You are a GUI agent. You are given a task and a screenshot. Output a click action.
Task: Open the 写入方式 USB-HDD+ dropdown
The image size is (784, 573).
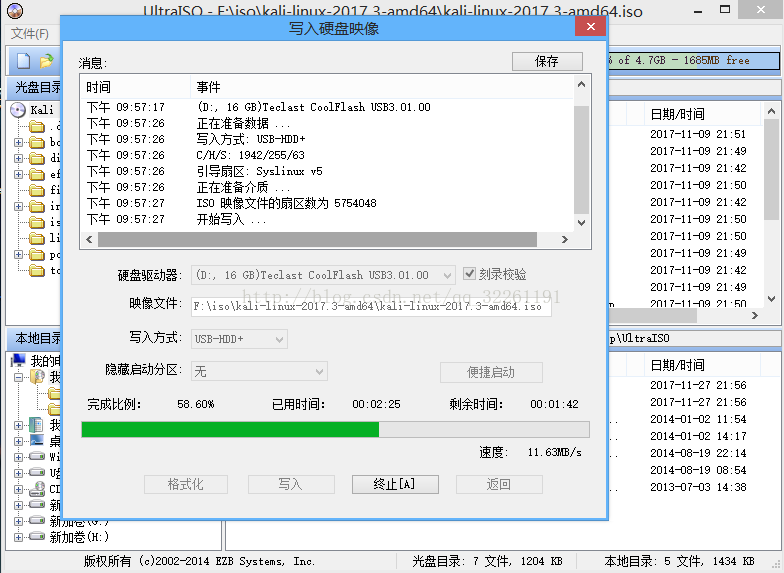(280, 339)
